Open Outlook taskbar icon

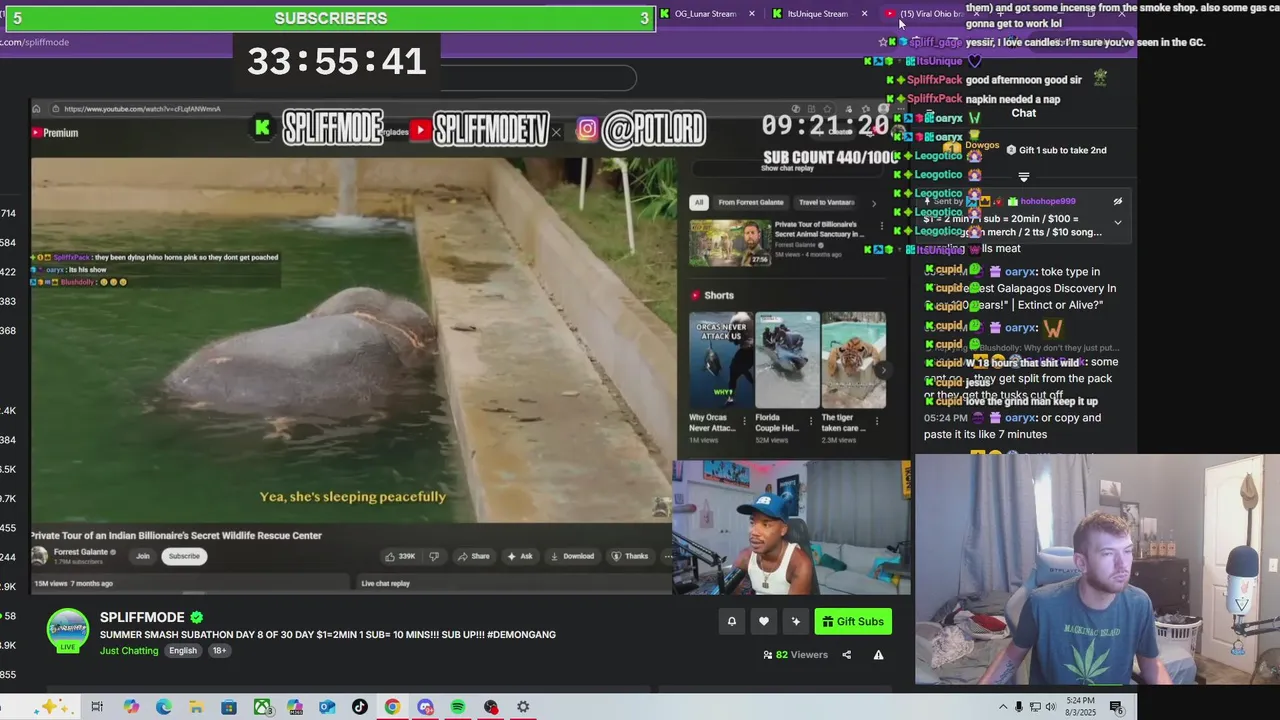coord(327,707)
